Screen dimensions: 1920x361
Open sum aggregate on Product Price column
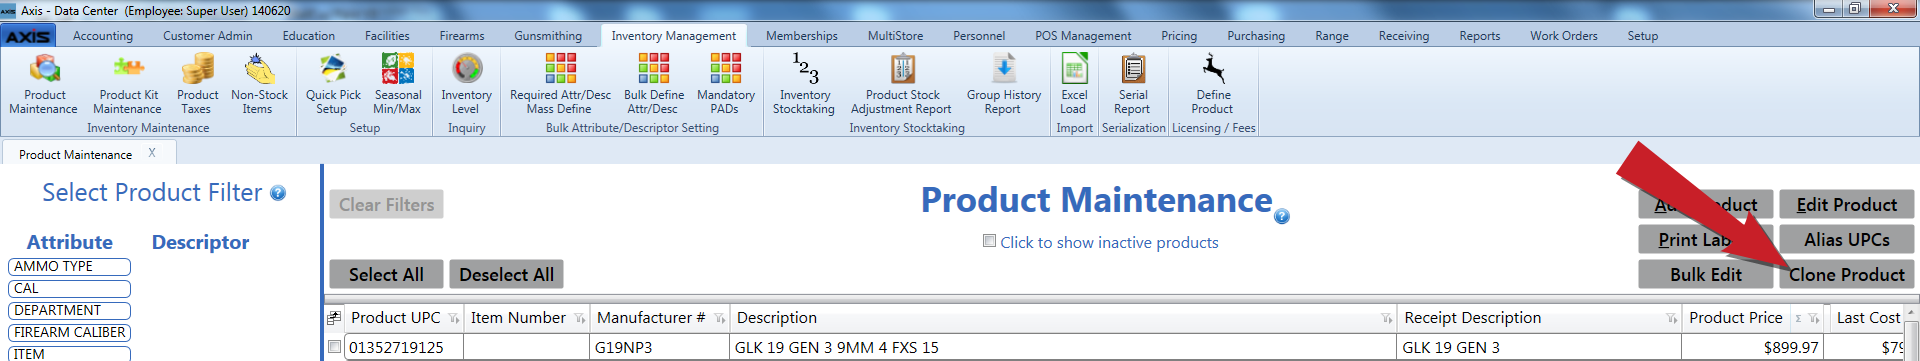coord(1798,319)
